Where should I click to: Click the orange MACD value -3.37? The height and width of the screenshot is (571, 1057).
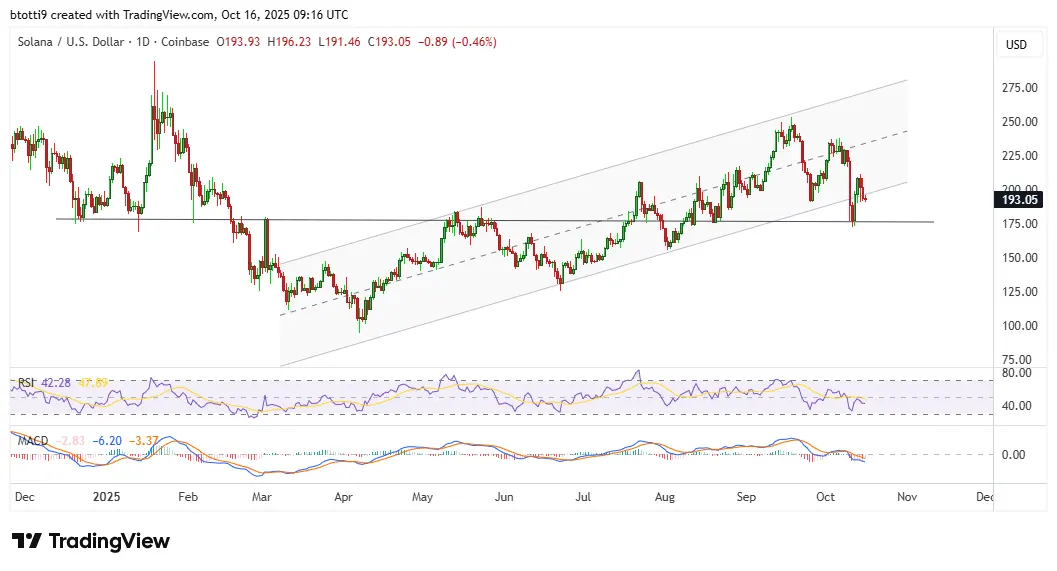[146, 439]
